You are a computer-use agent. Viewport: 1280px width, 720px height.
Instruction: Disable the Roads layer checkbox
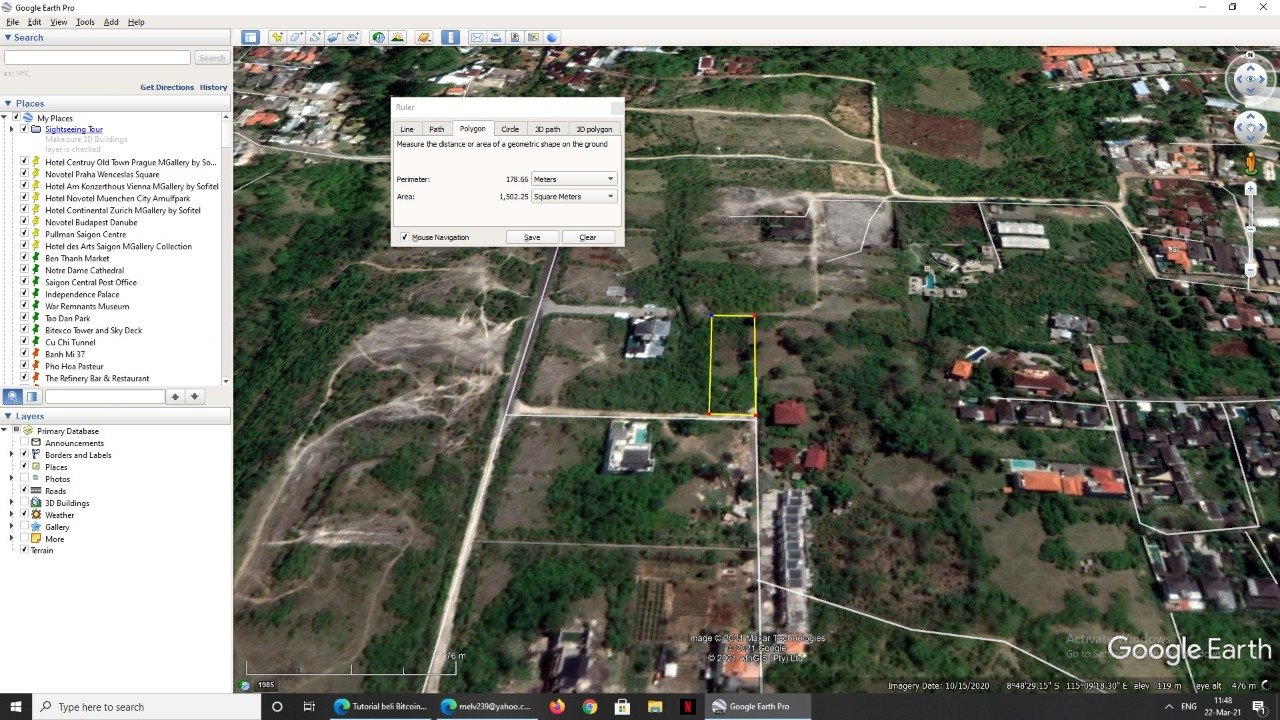coord(24,491)
